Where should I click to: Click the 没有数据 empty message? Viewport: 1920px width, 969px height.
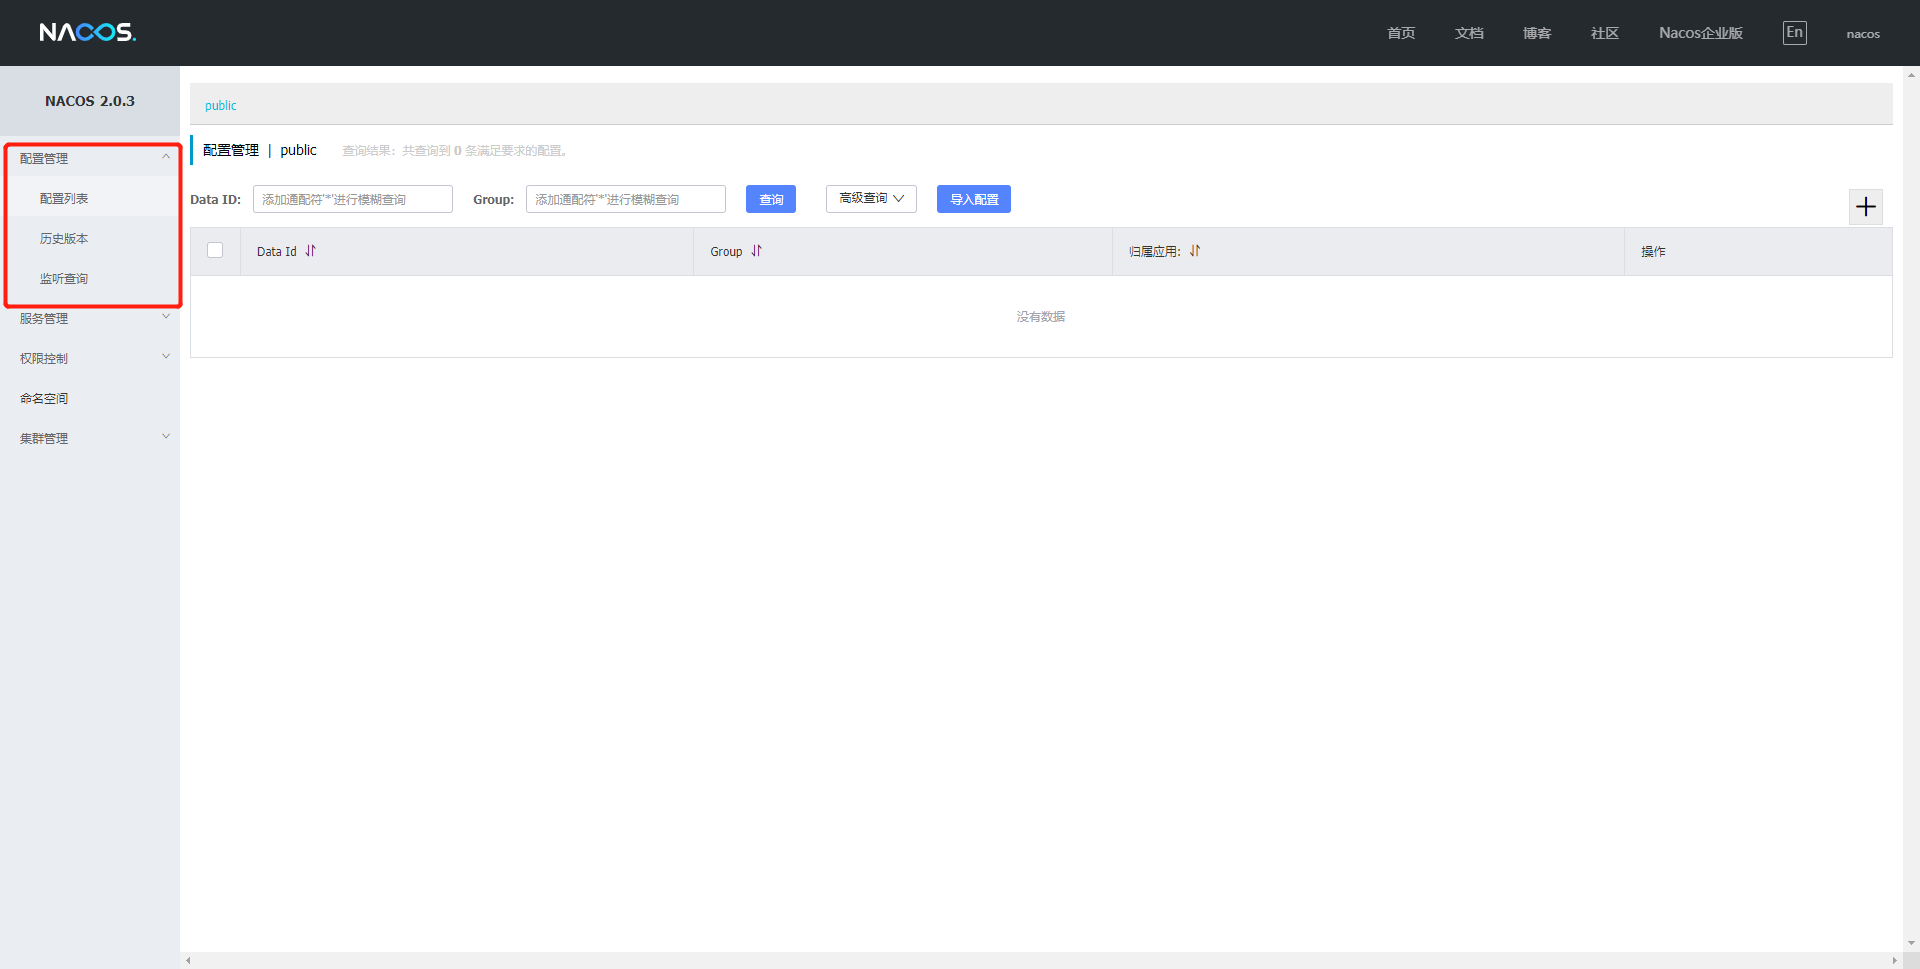pyautogui.click(x=1041, y=316)
